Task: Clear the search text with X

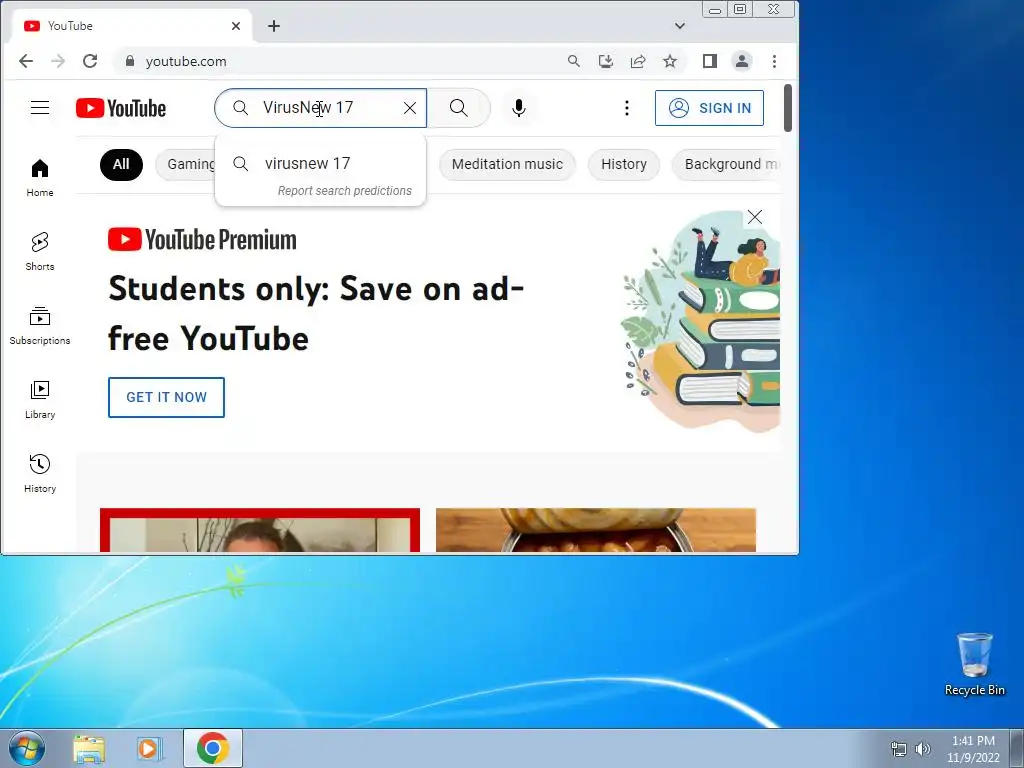Action: [x=409, y=108]
